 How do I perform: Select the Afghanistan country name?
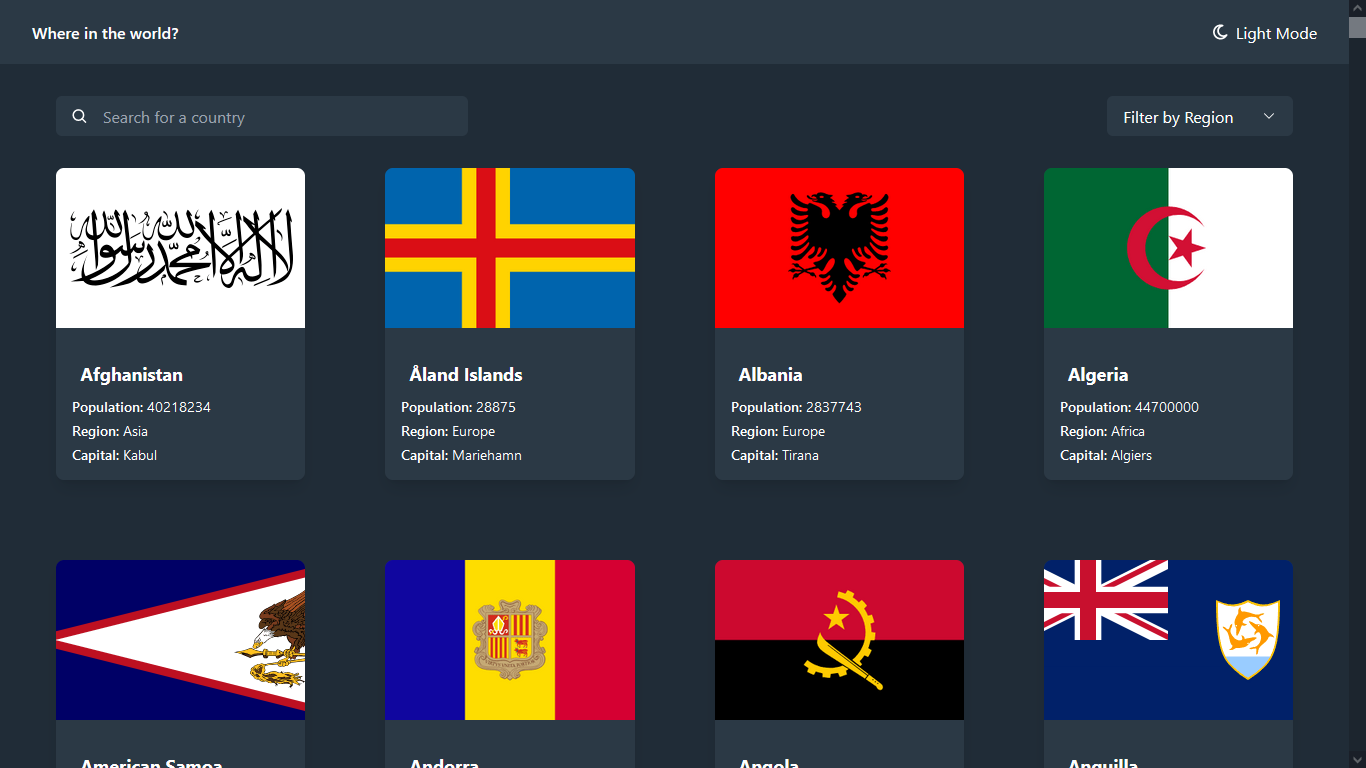click(131, 375)
